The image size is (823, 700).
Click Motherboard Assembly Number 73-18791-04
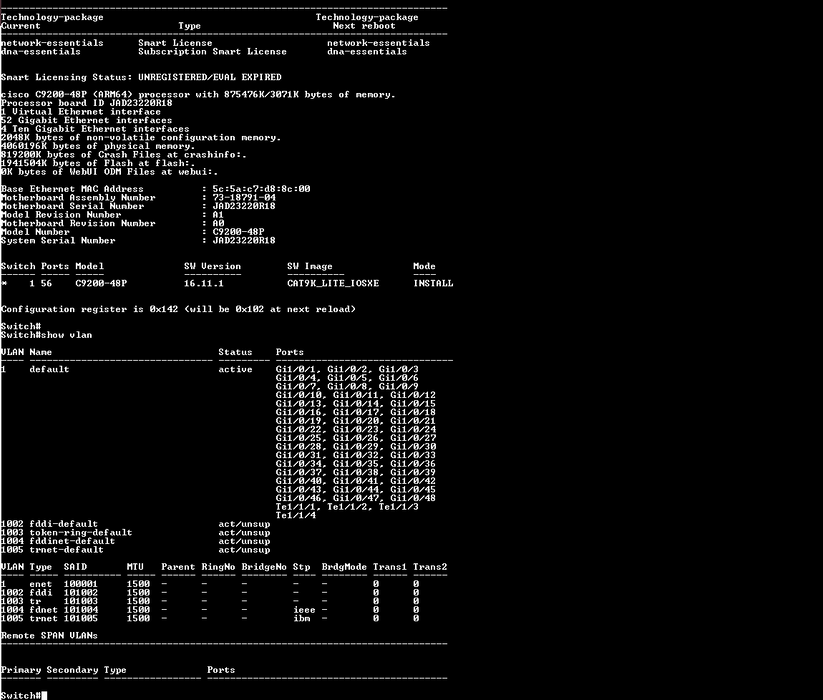pyautogui.click(x=244, y=197)
